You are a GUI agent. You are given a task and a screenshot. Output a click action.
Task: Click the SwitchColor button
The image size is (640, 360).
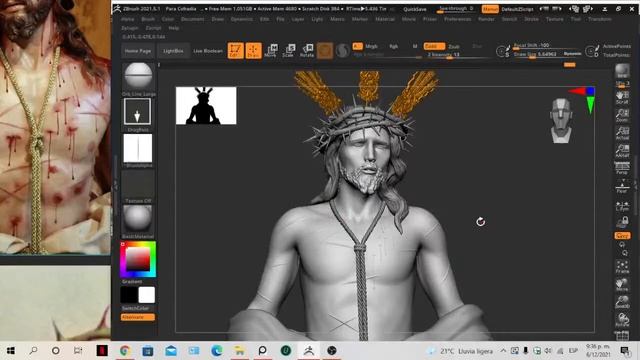(135, 308)
